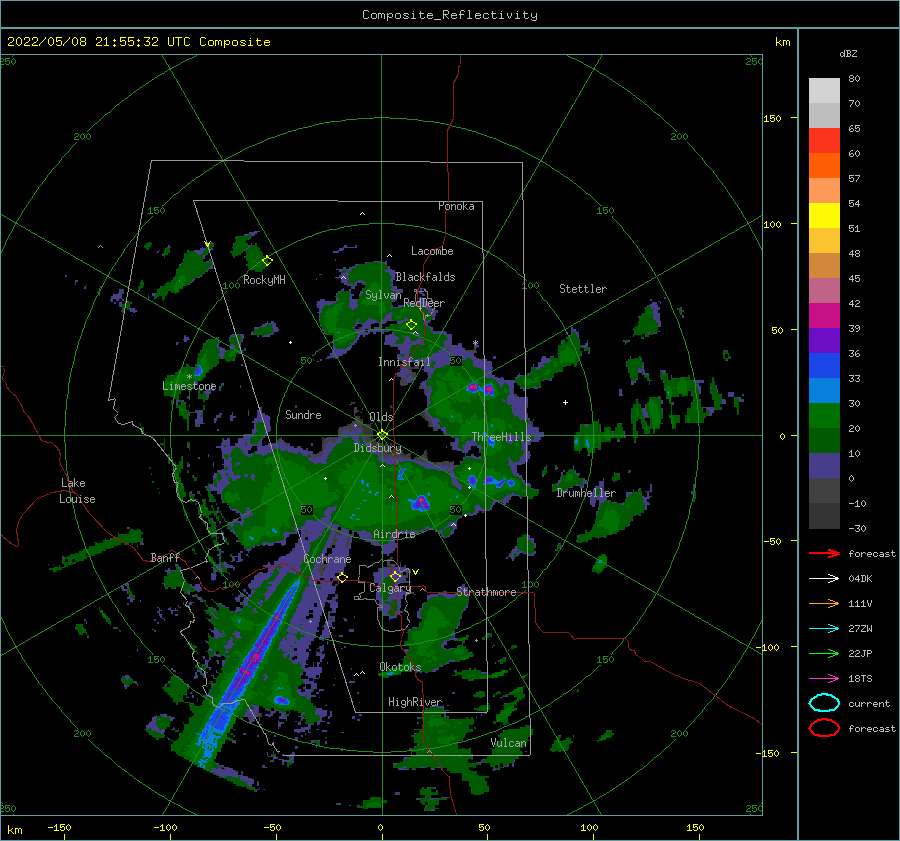Click the yellow -50 label on the right axis
Image resolution: width=900 pixels, height=841 pixels.
(771, 541)
